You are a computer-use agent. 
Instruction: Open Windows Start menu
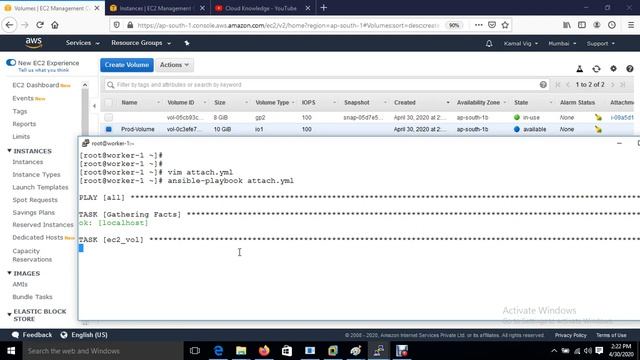tap(11, 351)
